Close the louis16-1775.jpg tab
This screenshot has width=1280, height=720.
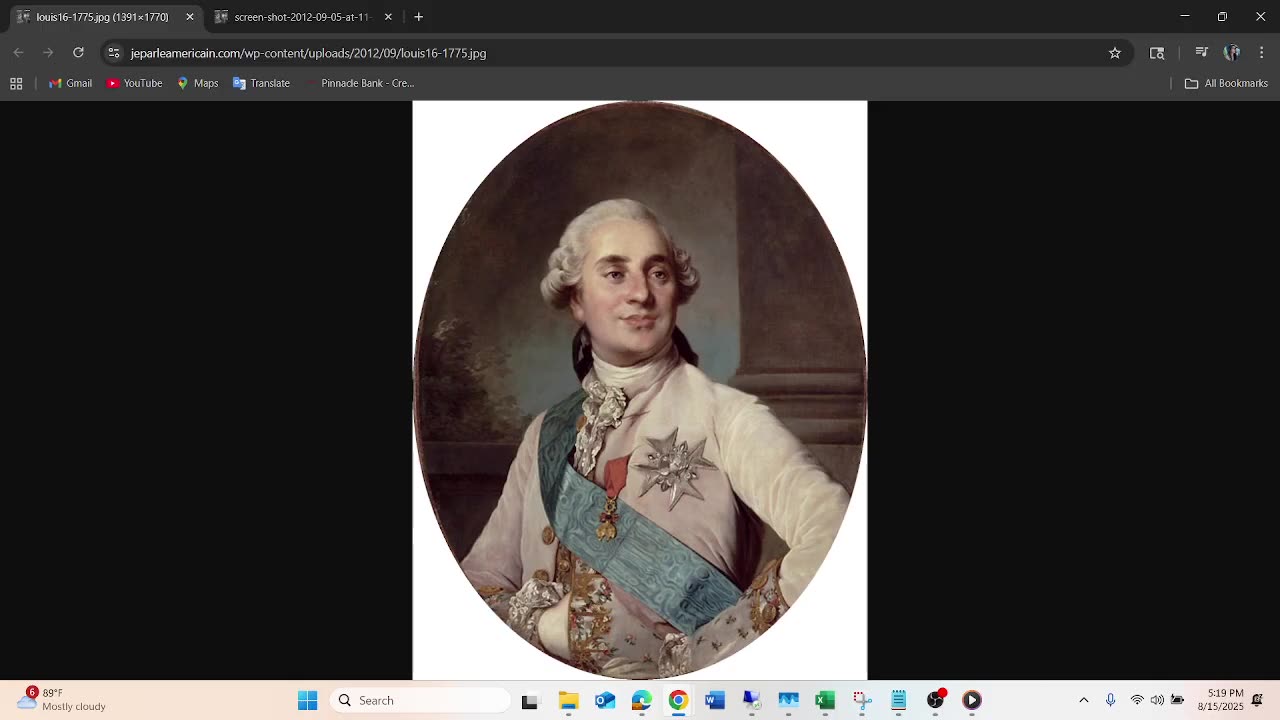[190, 17]
